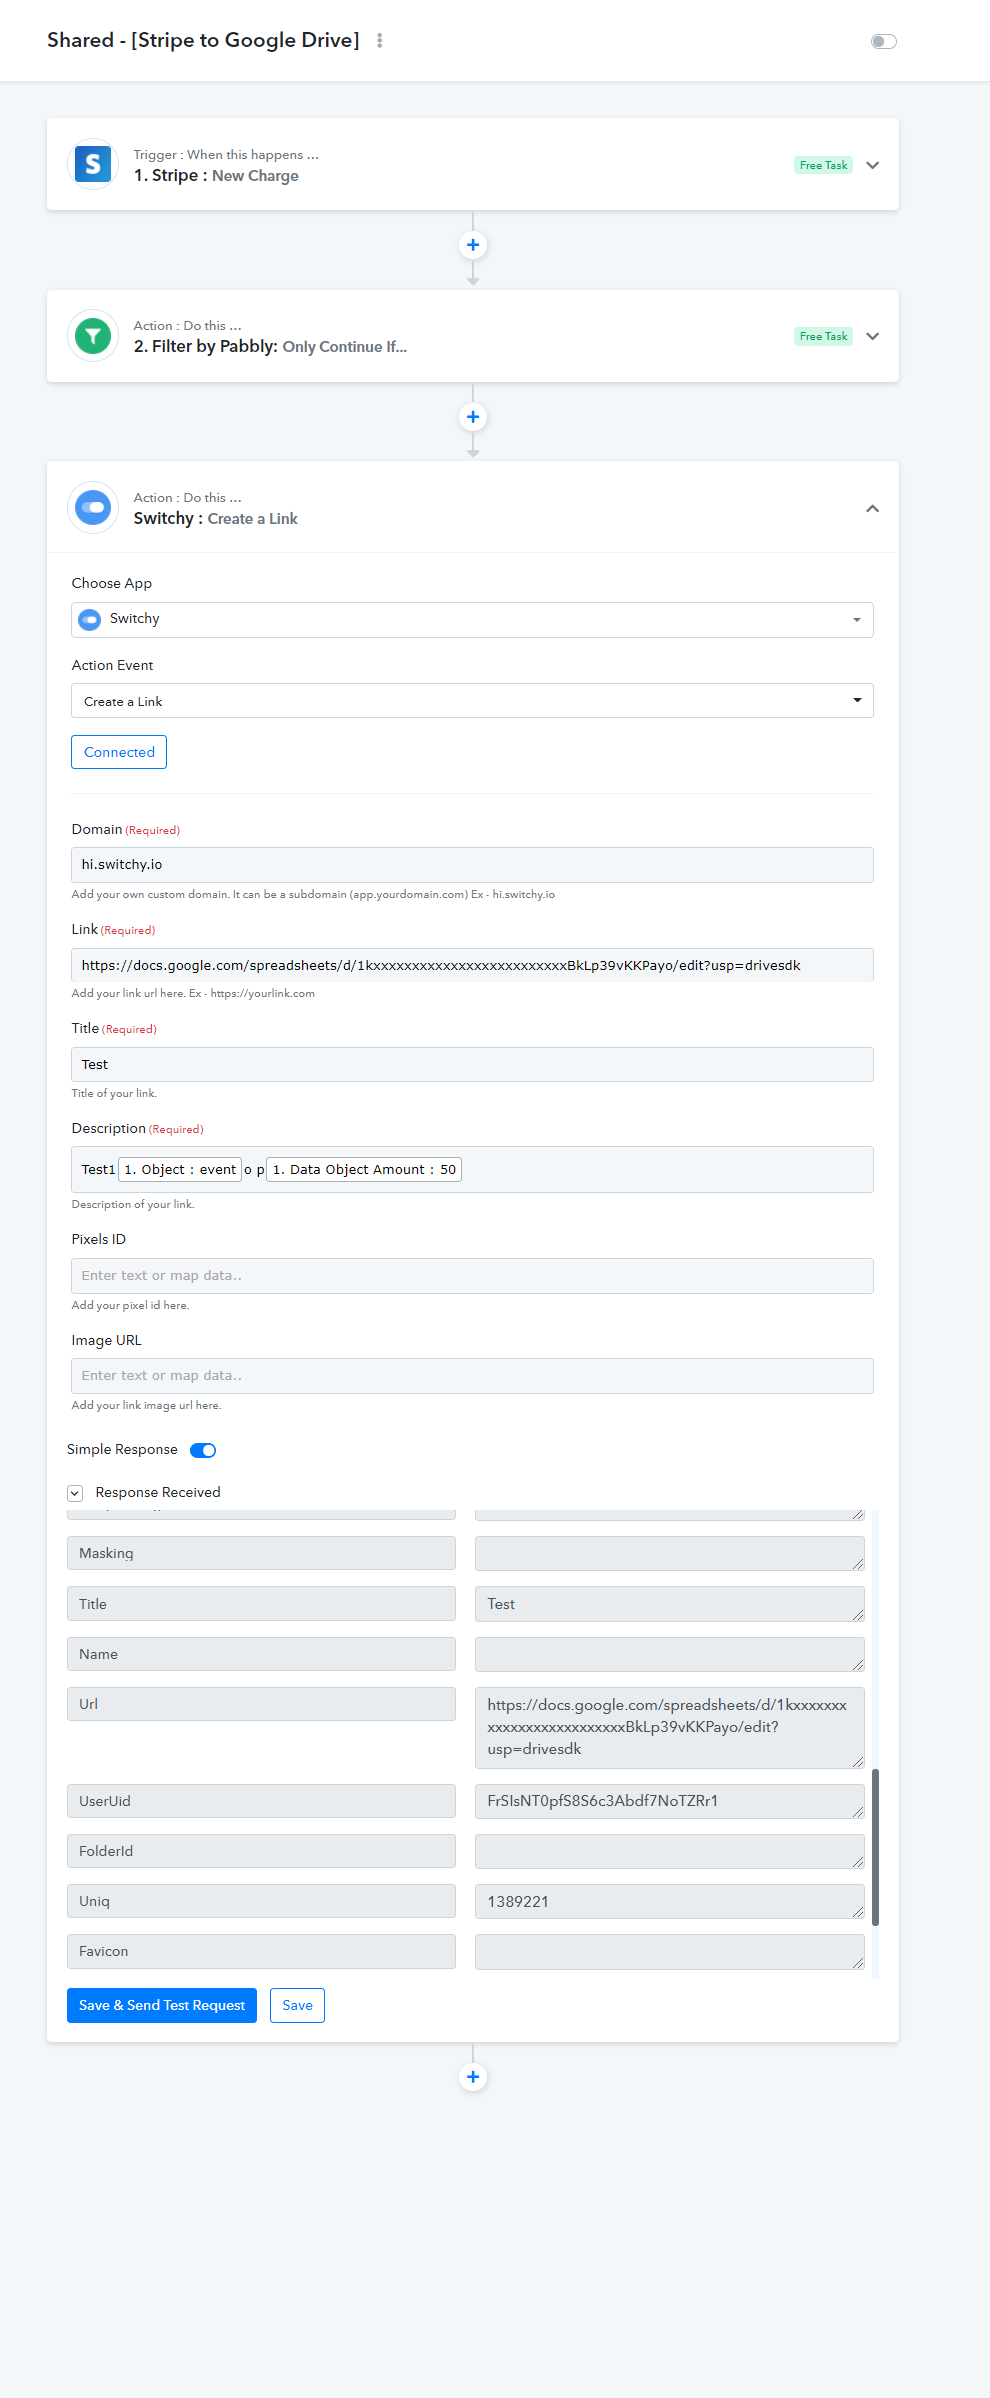
Task: Open the Choose App dropdown
Action: click(472, 620)
